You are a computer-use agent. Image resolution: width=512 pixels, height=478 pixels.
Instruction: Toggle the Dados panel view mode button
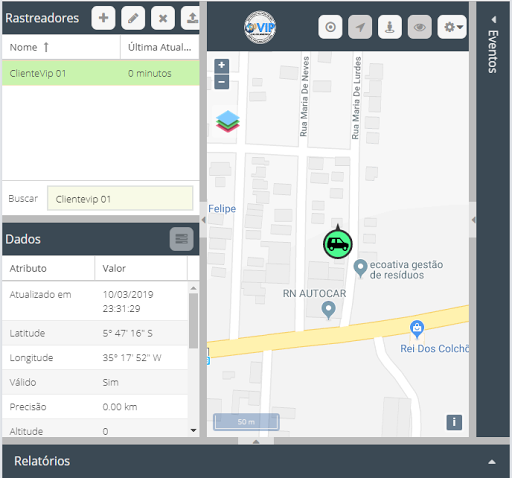click(x=181, y=239)
